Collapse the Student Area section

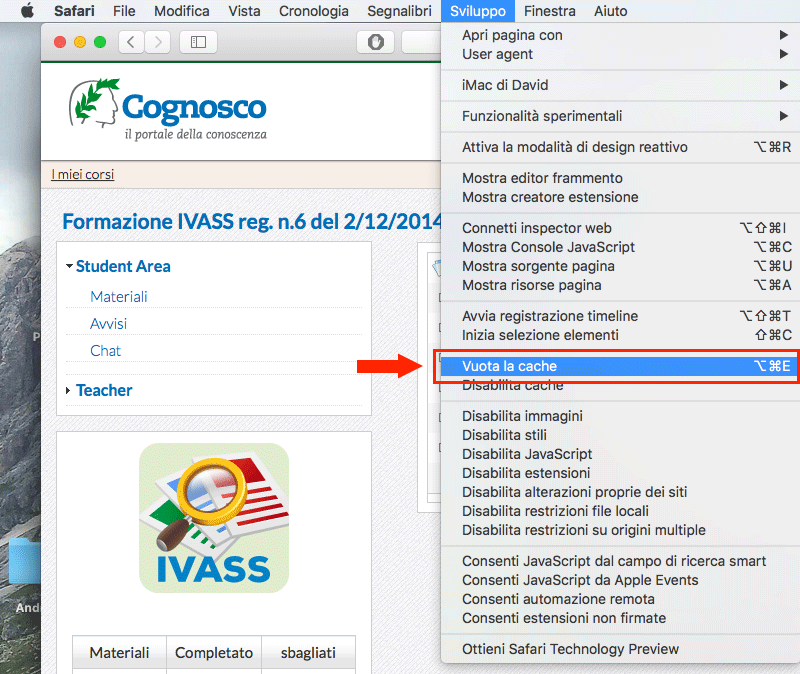click(69, 266)
